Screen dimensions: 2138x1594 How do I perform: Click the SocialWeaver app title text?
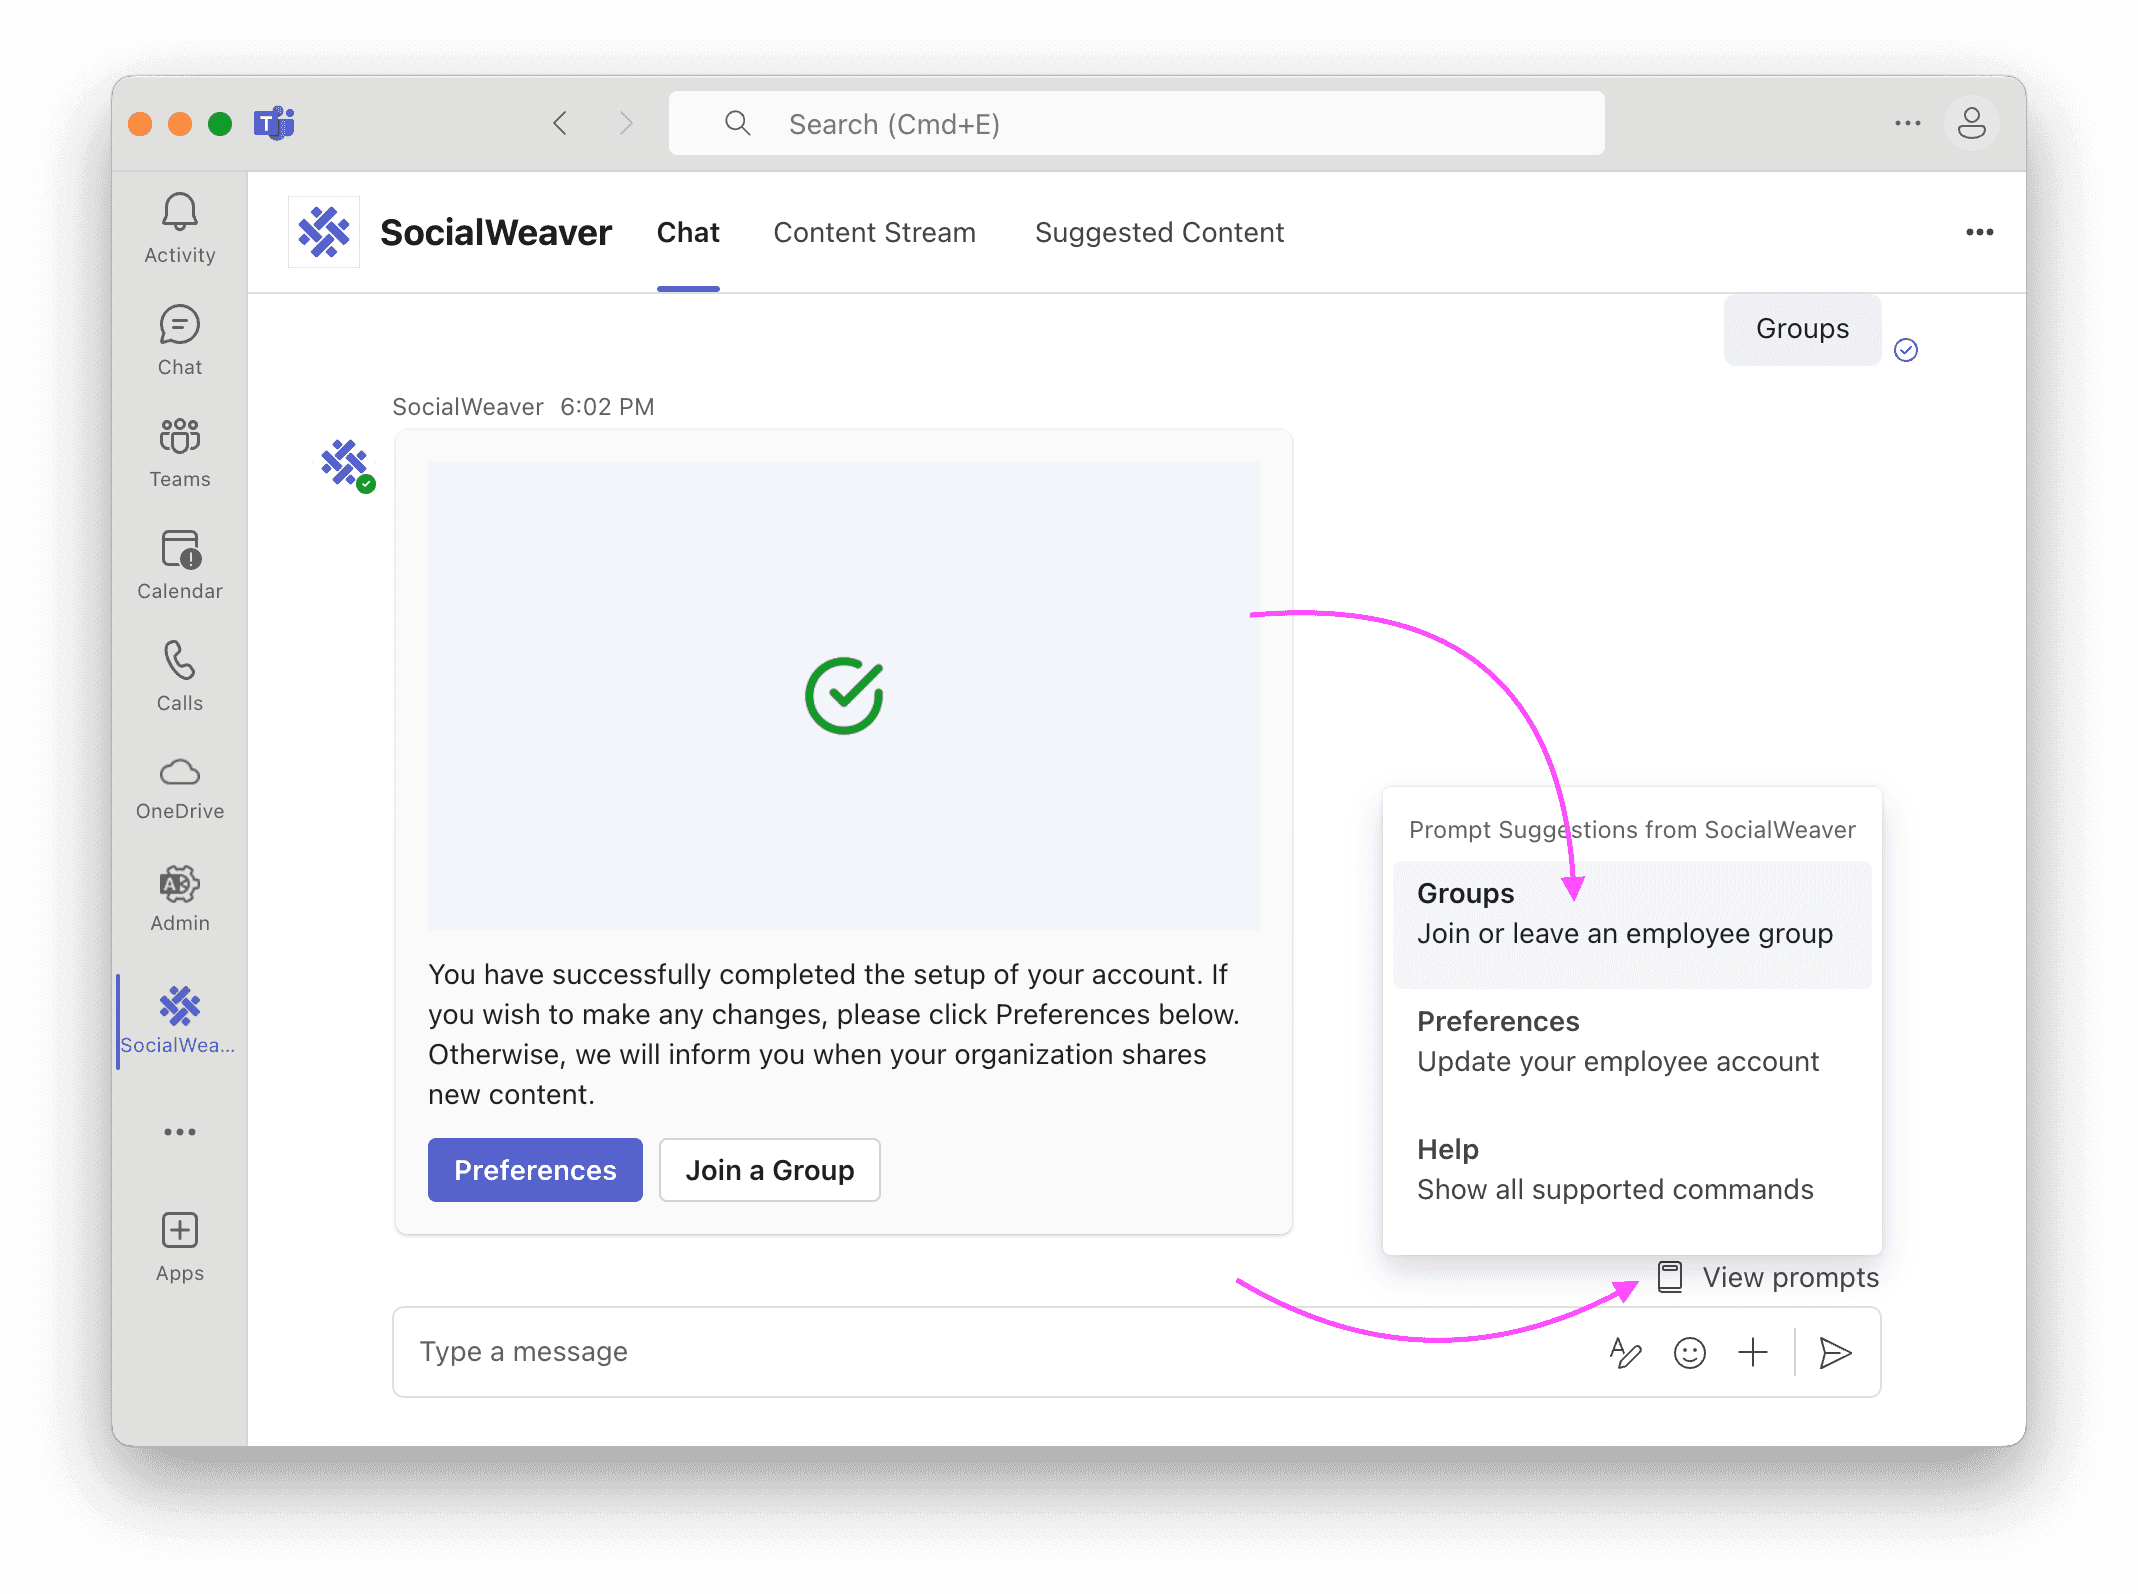coord(496,232)
